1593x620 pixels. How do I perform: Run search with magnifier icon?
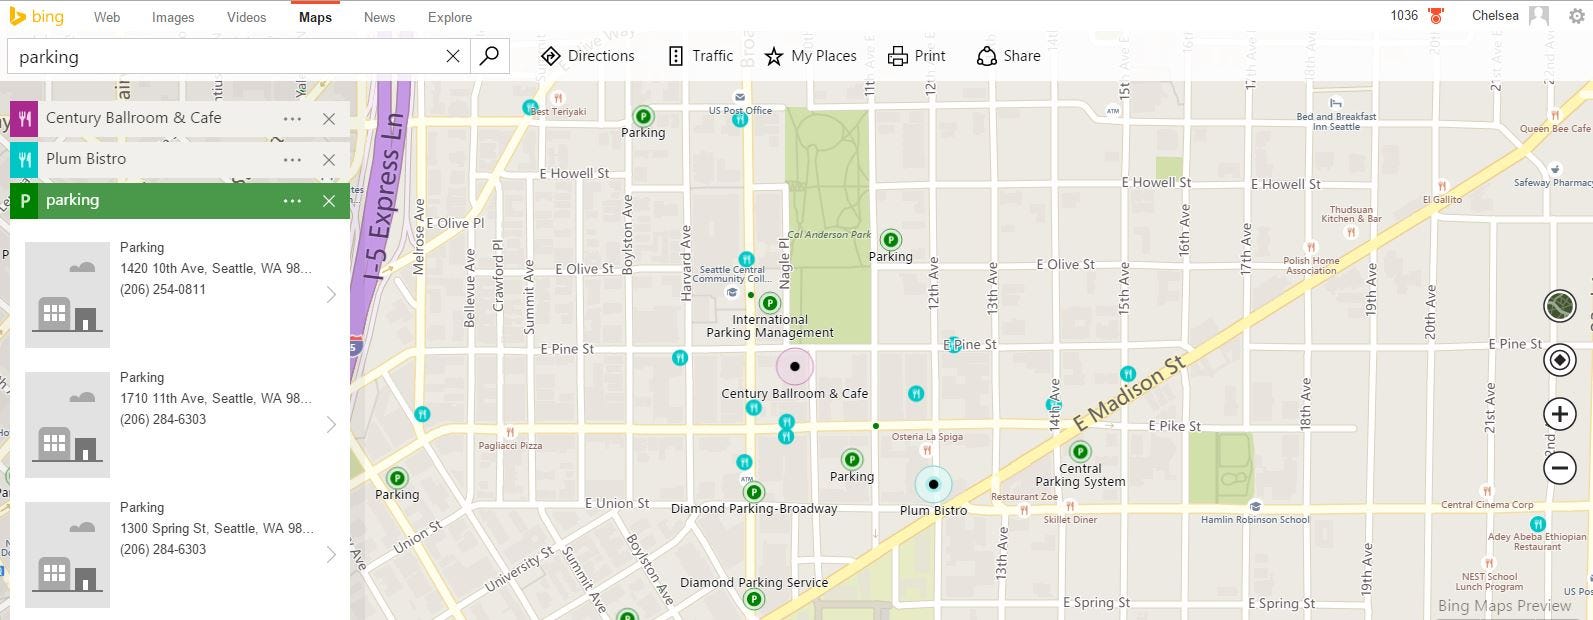[489, 56]
